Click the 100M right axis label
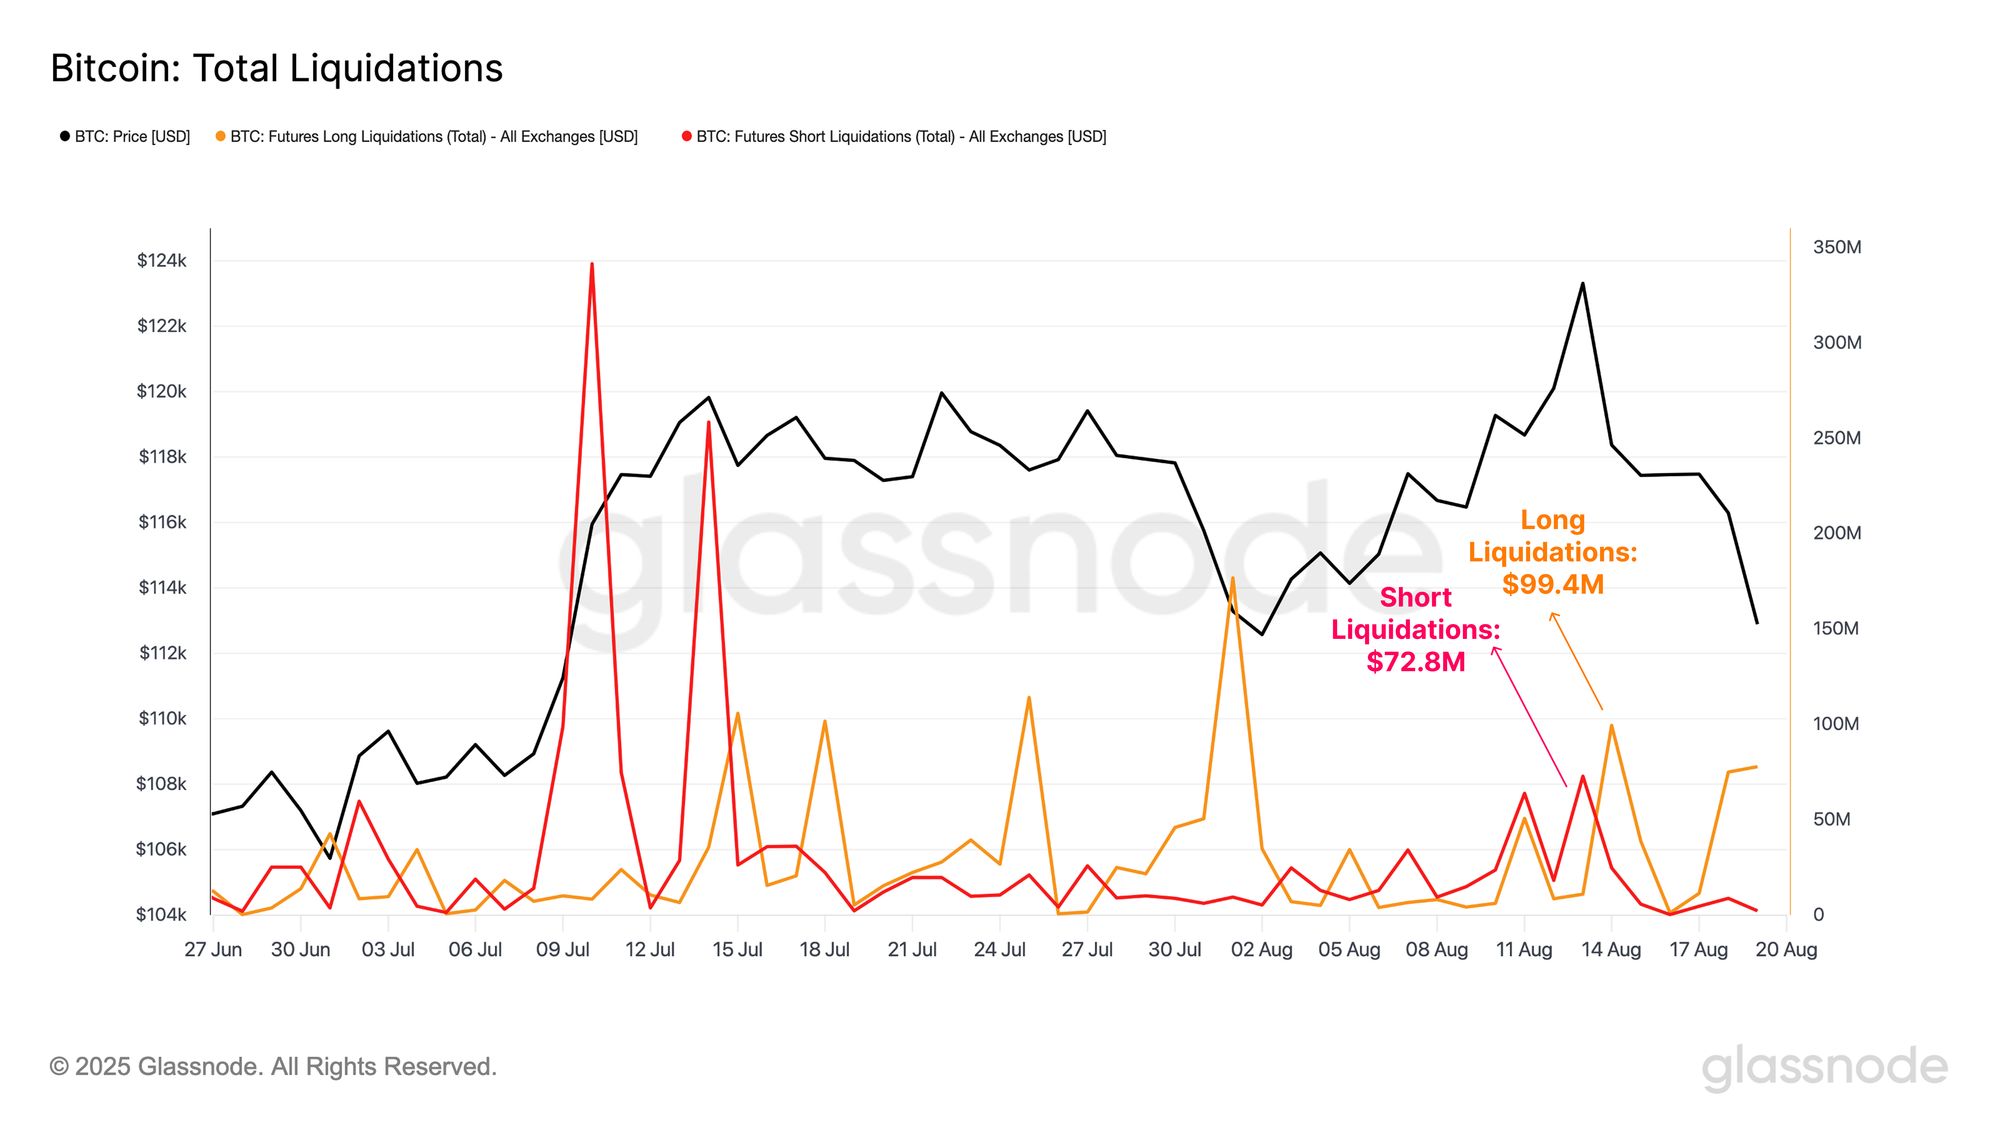The image size is (2000, 1125). pos(1836,723)
